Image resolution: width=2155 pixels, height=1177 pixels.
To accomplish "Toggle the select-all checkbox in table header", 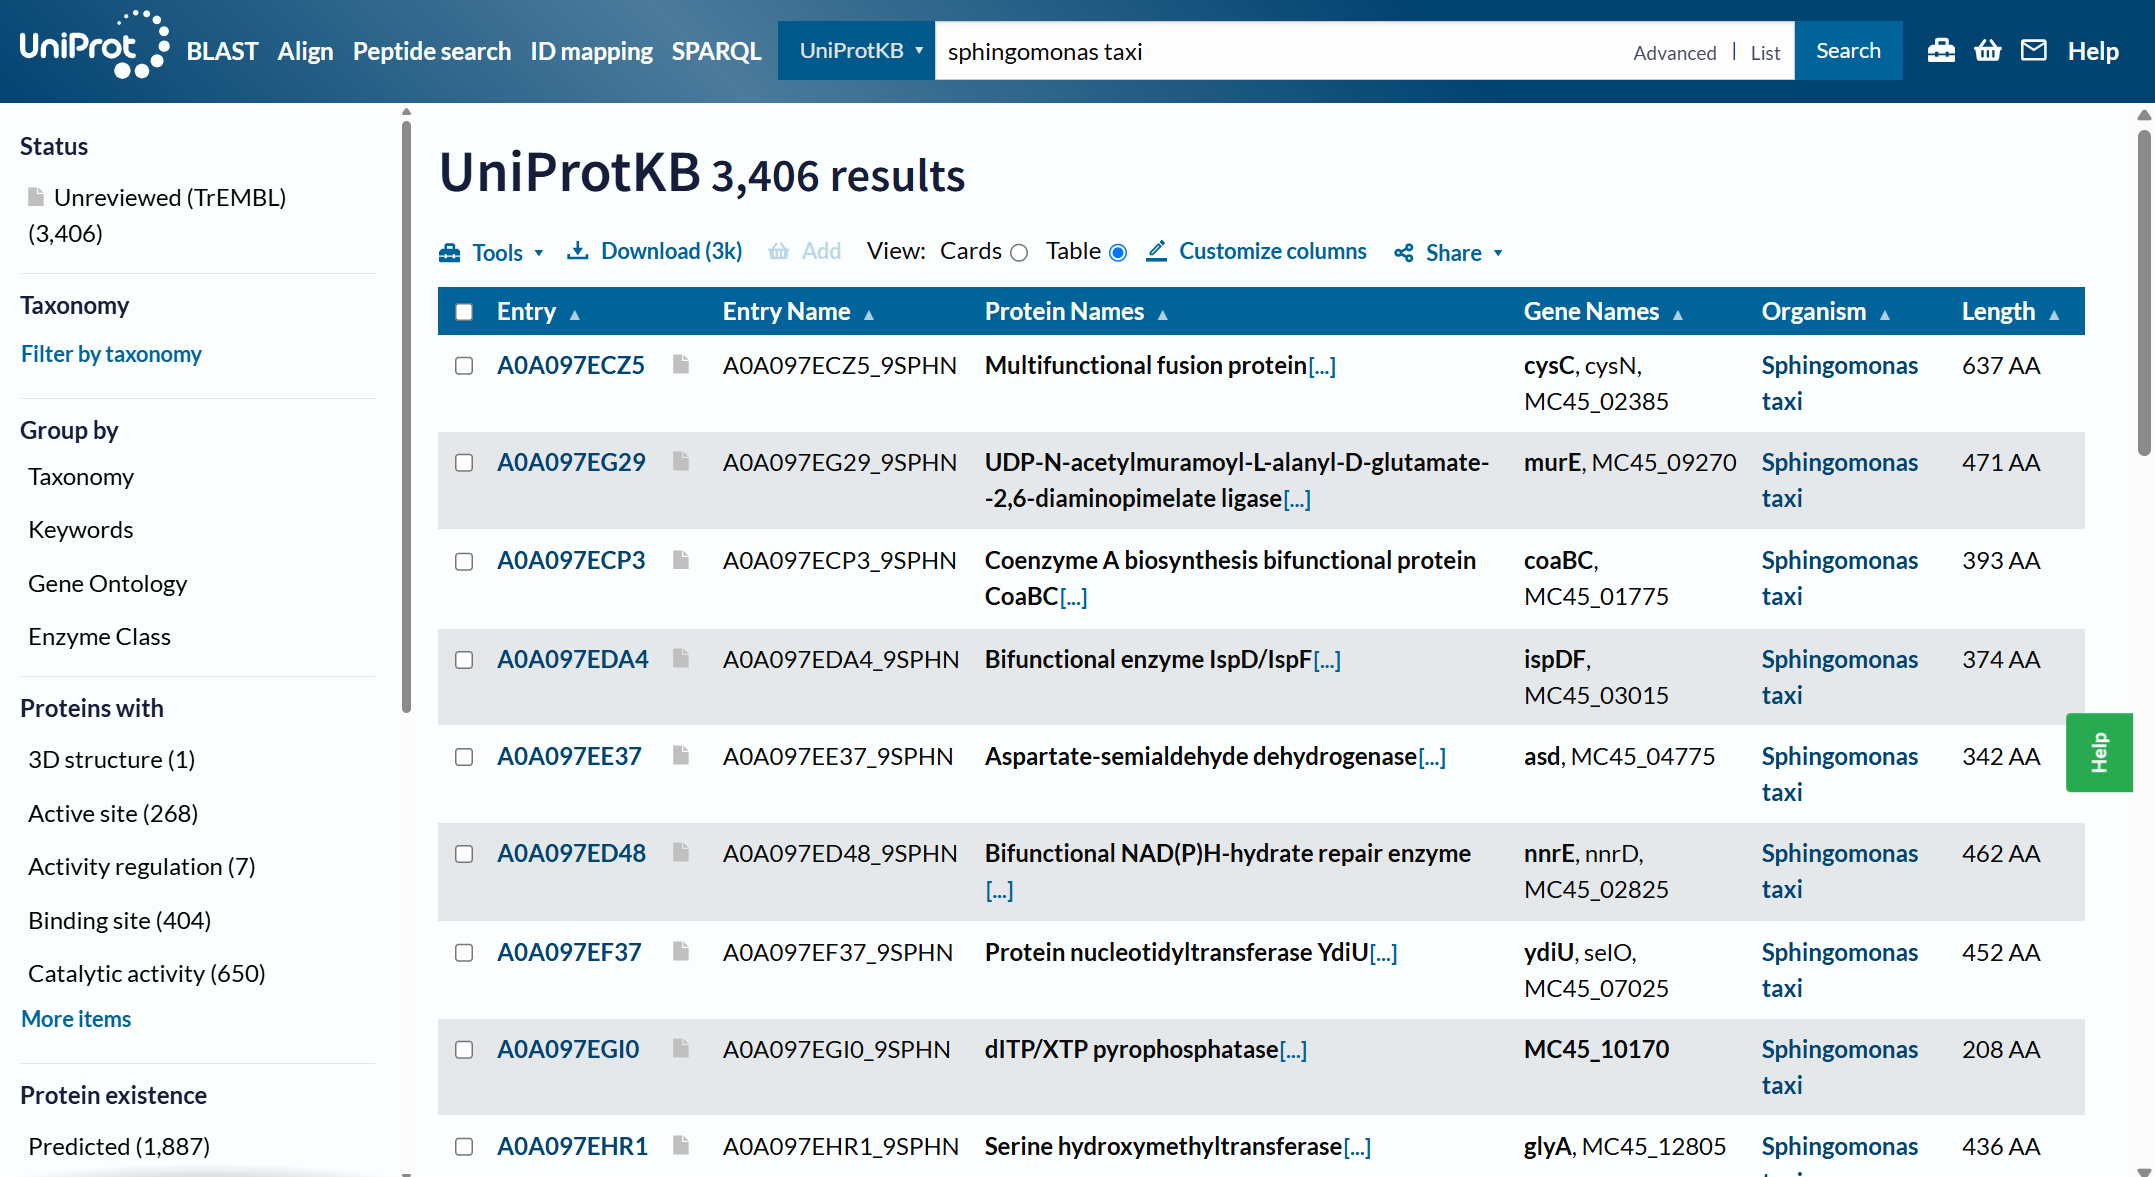I will (464, 312).
